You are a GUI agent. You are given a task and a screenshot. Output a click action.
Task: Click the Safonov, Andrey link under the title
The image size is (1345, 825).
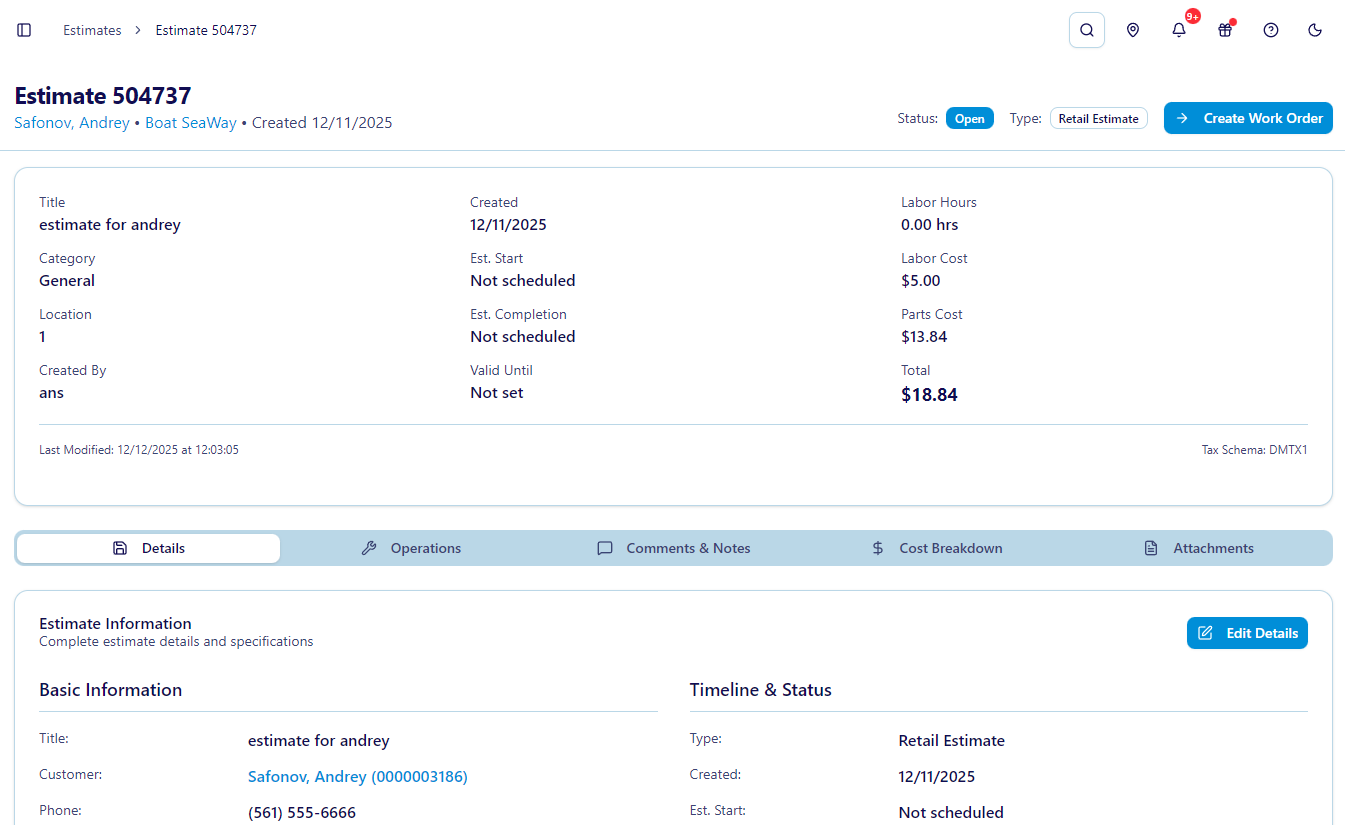point(71,122)
